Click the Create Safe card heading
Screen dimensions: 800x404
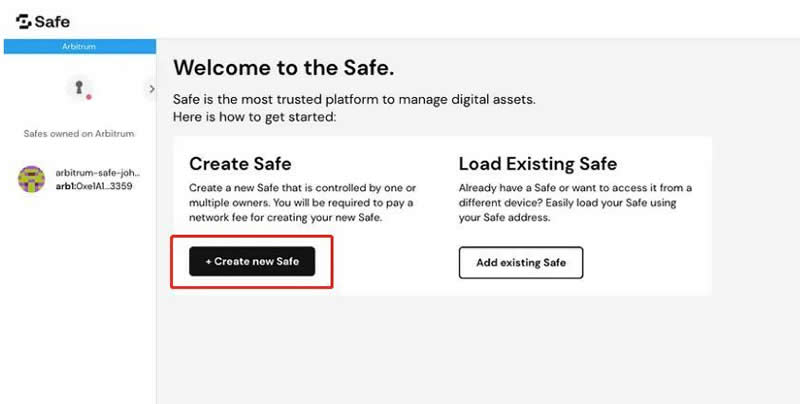coord(240,164)
